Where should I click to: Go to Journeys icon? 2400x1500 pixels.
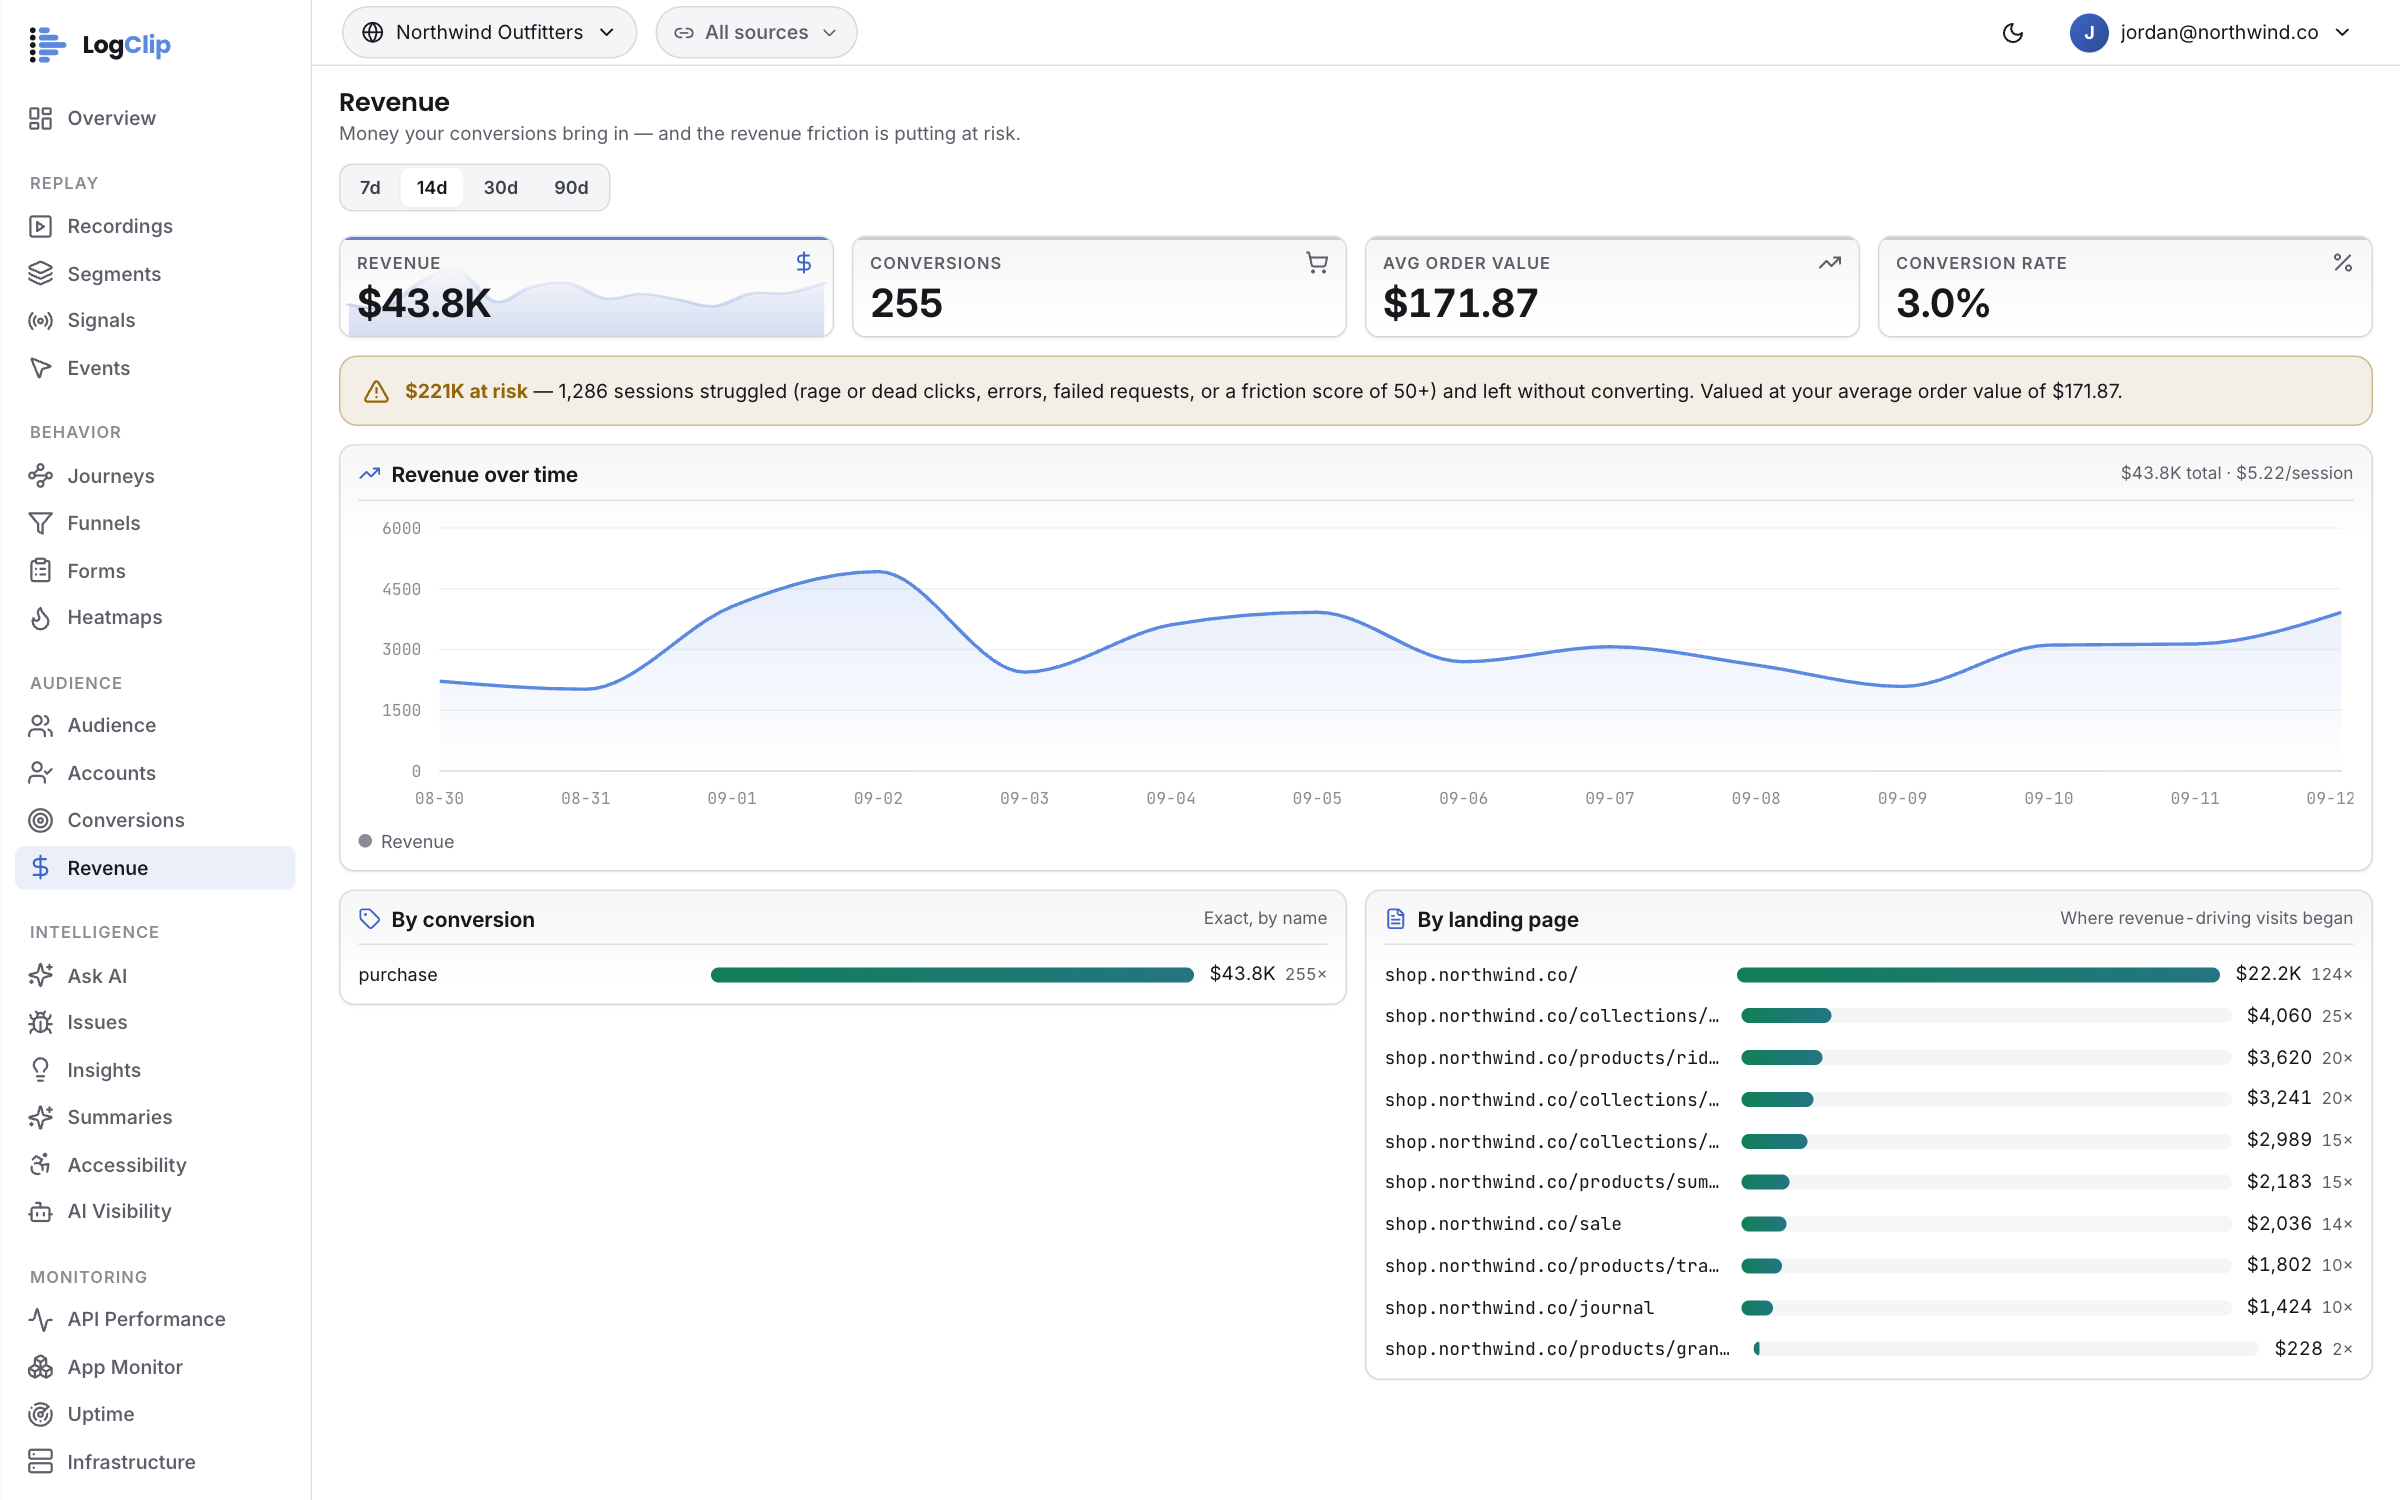40,476
